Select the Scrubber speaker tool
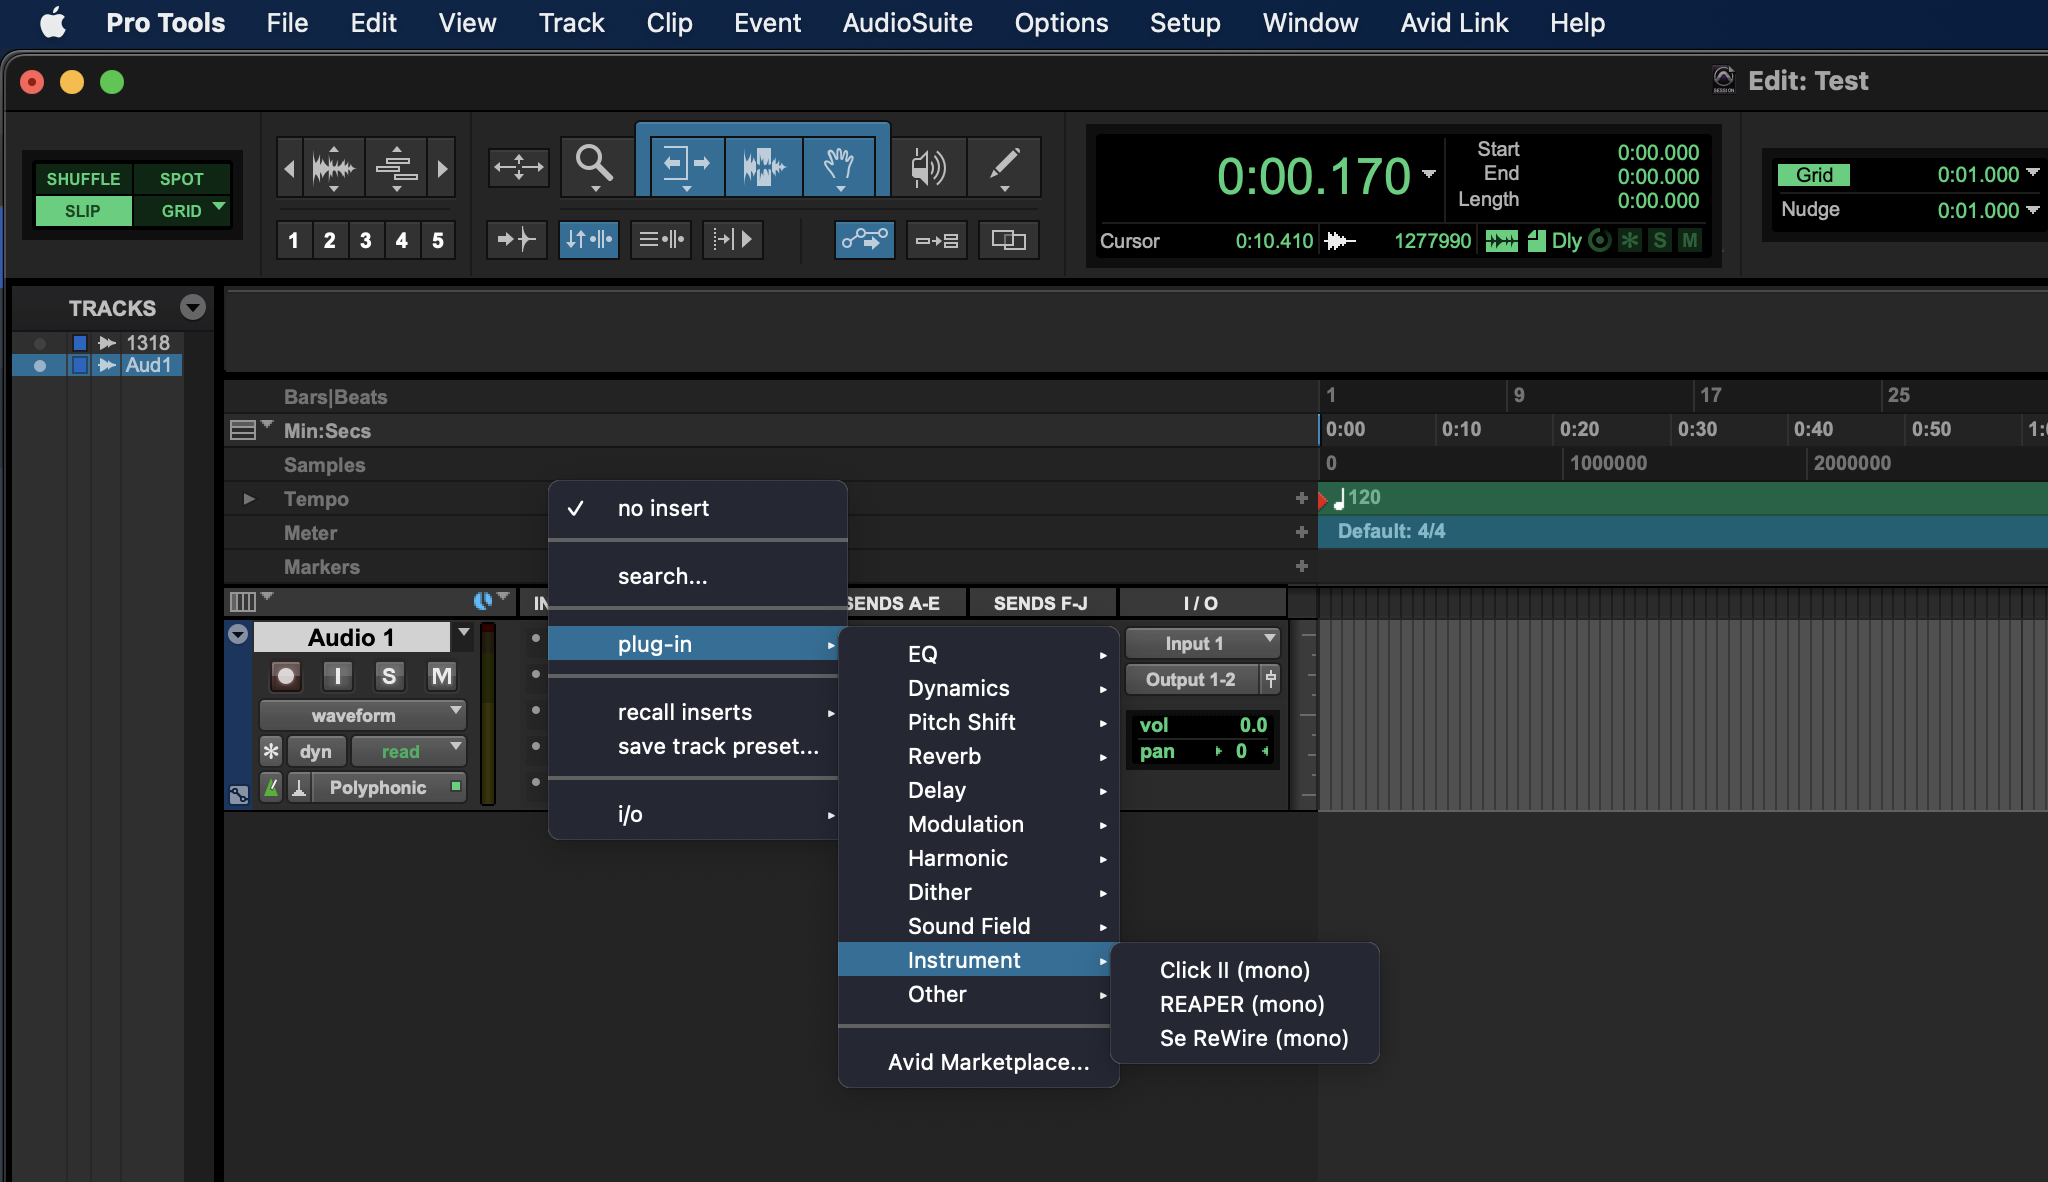Screen dimensions: 2048x1182 click(927, 165)
